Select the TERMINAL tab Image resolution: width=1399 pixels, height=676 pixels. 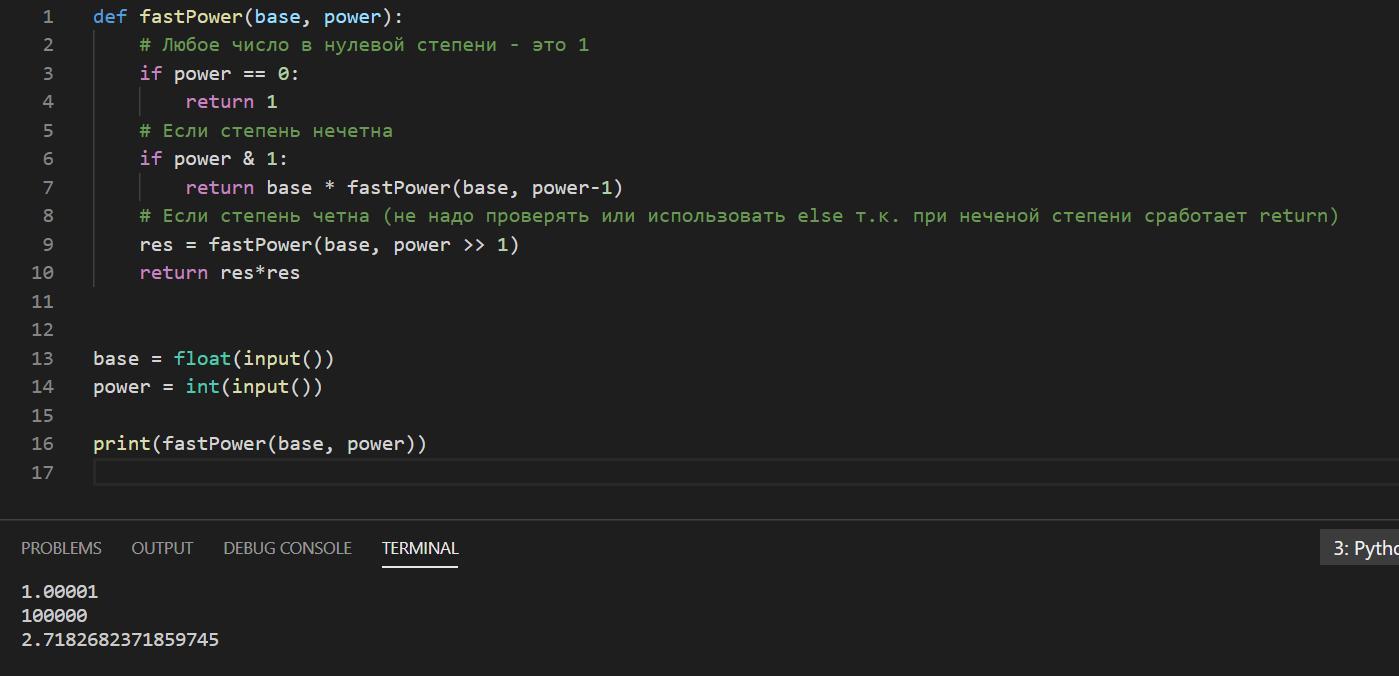pos(420,548)
